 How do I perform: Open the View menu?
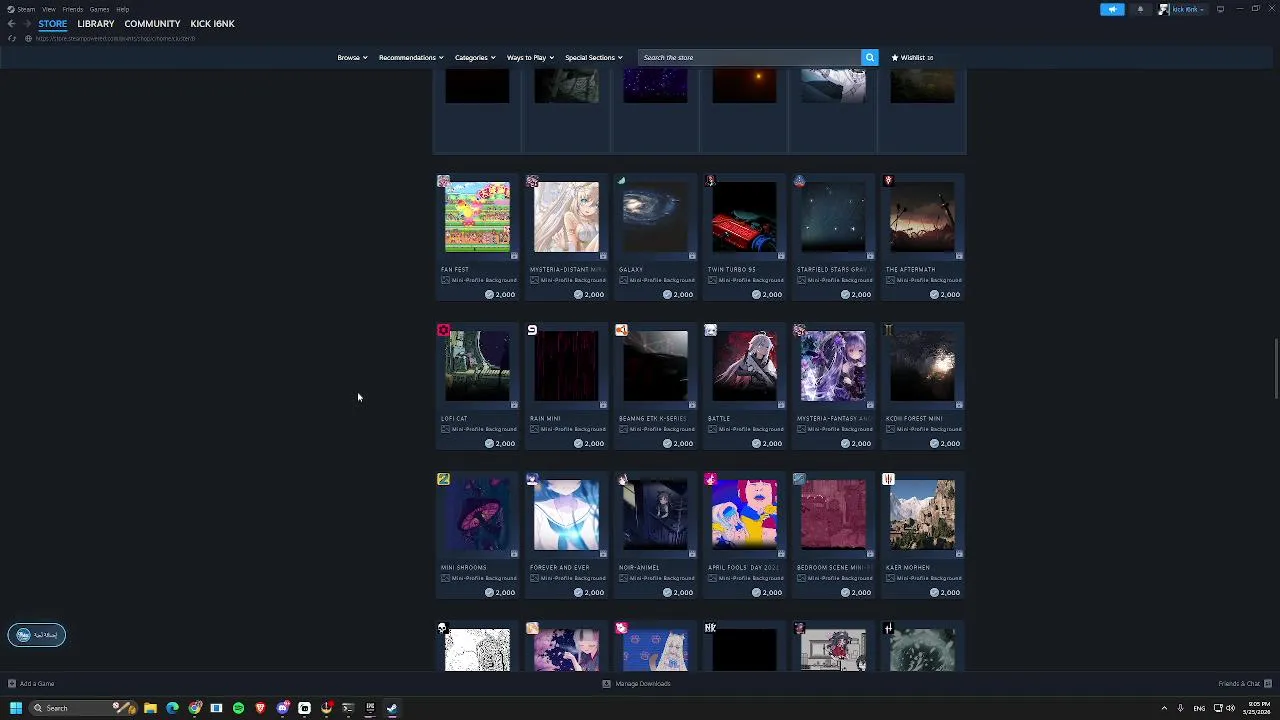pos(48,9)
